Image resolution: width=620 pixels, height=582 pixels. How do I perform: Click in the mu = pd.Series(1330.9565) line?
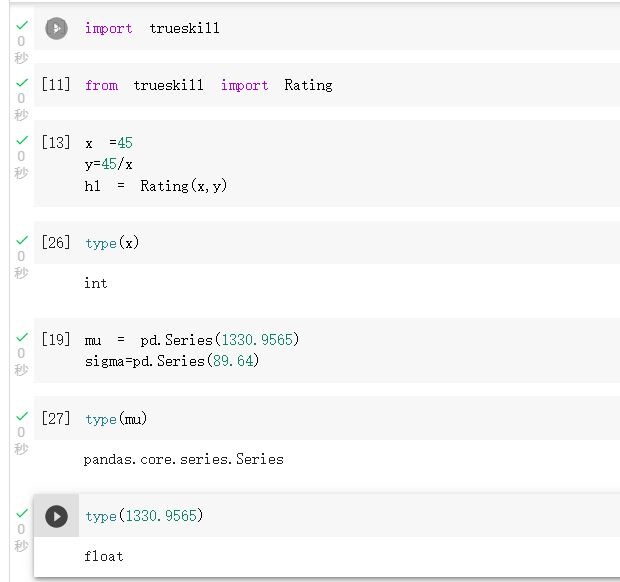[192, 340]
